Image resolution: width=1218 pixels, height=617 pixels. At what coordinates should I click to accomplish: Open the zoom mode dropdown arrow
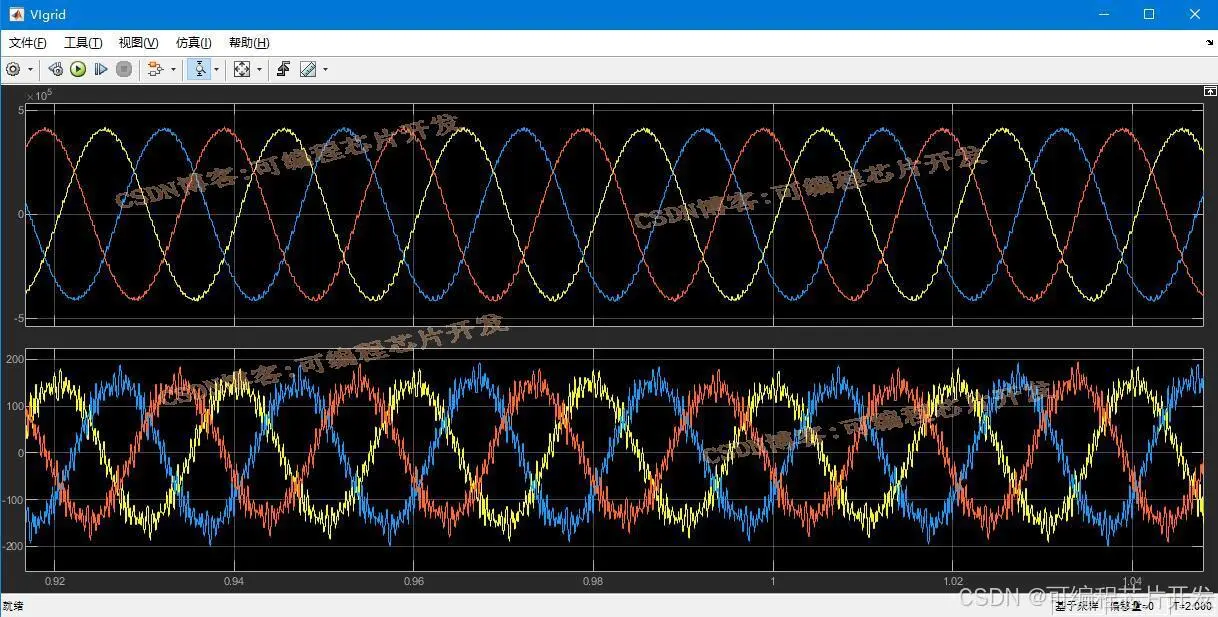pyautogui.click(x=216, y=69)
